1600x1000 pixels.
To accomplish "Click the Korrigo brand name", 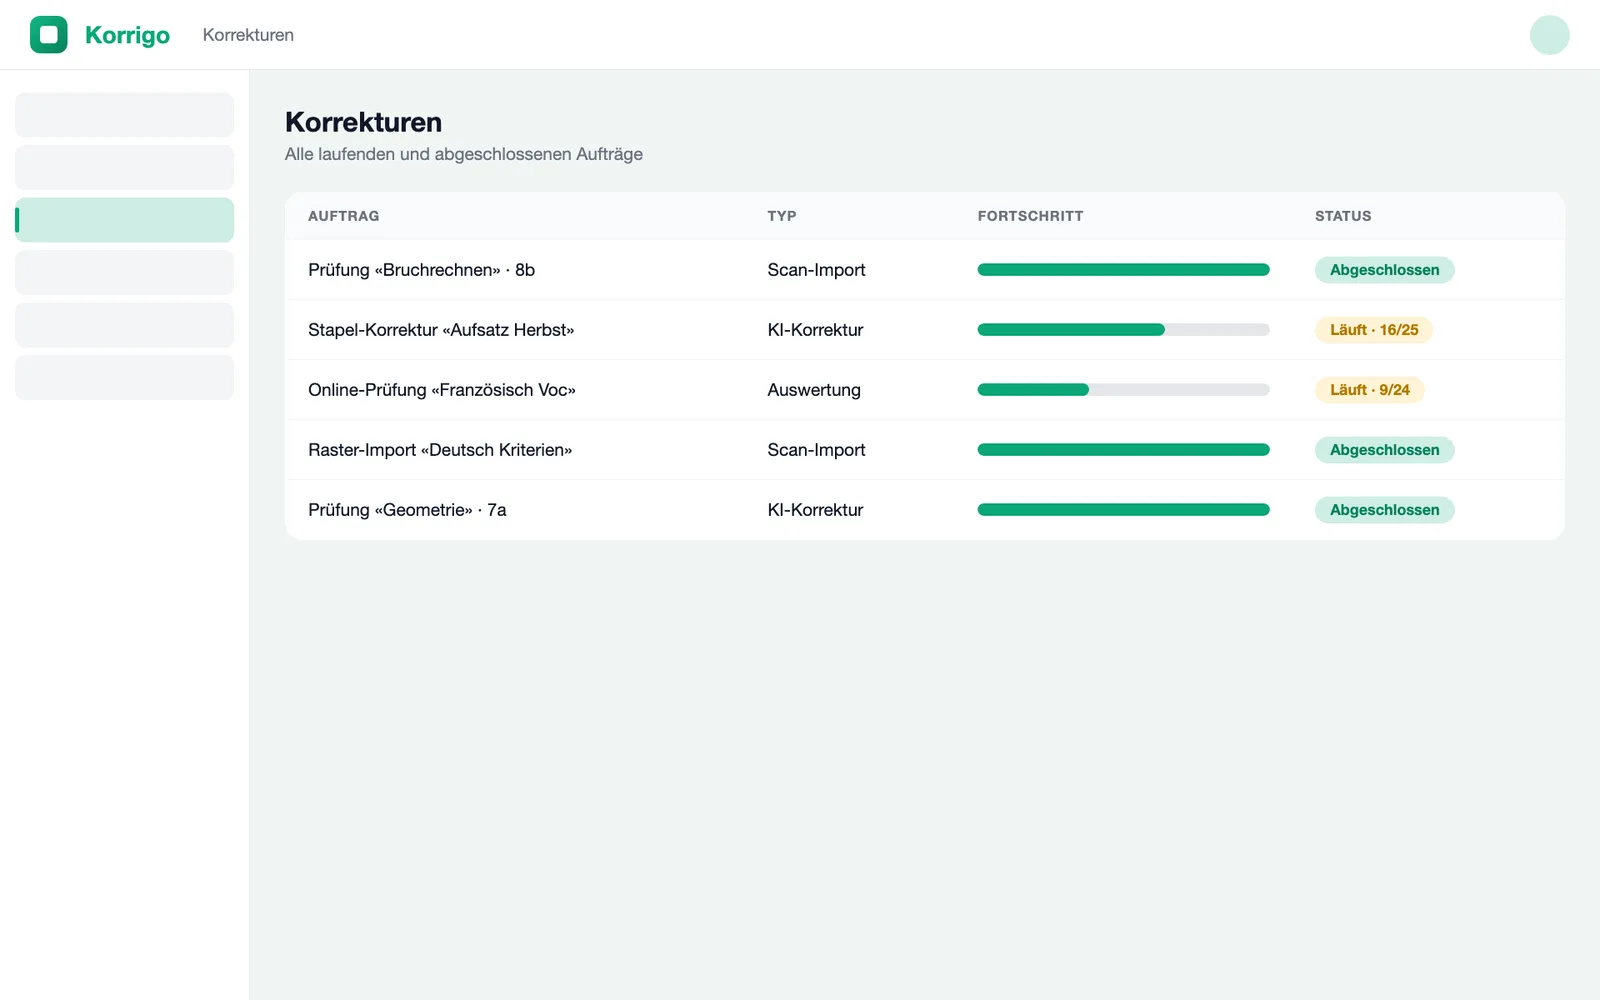I will [127, 35].
